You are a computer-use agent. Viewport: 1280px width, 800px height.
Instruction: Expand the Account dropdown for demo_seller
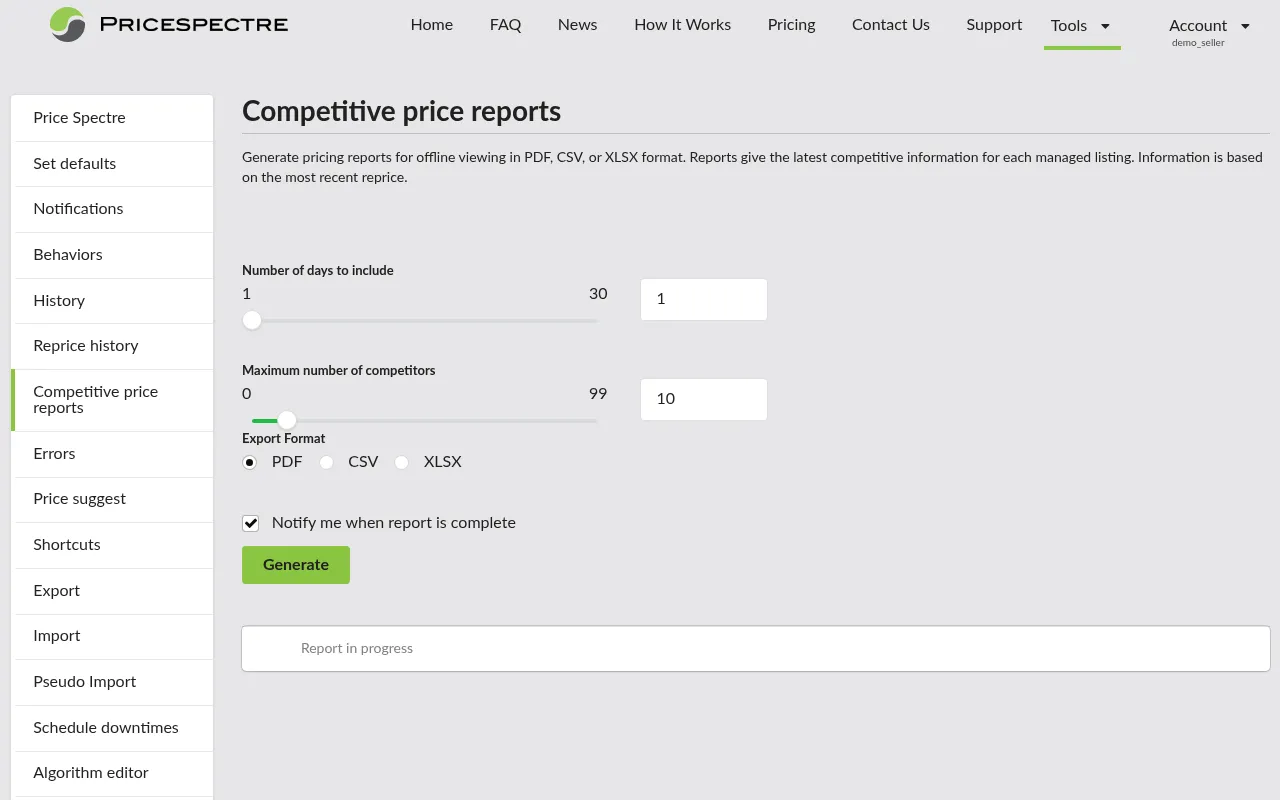tap(1208, 26)
